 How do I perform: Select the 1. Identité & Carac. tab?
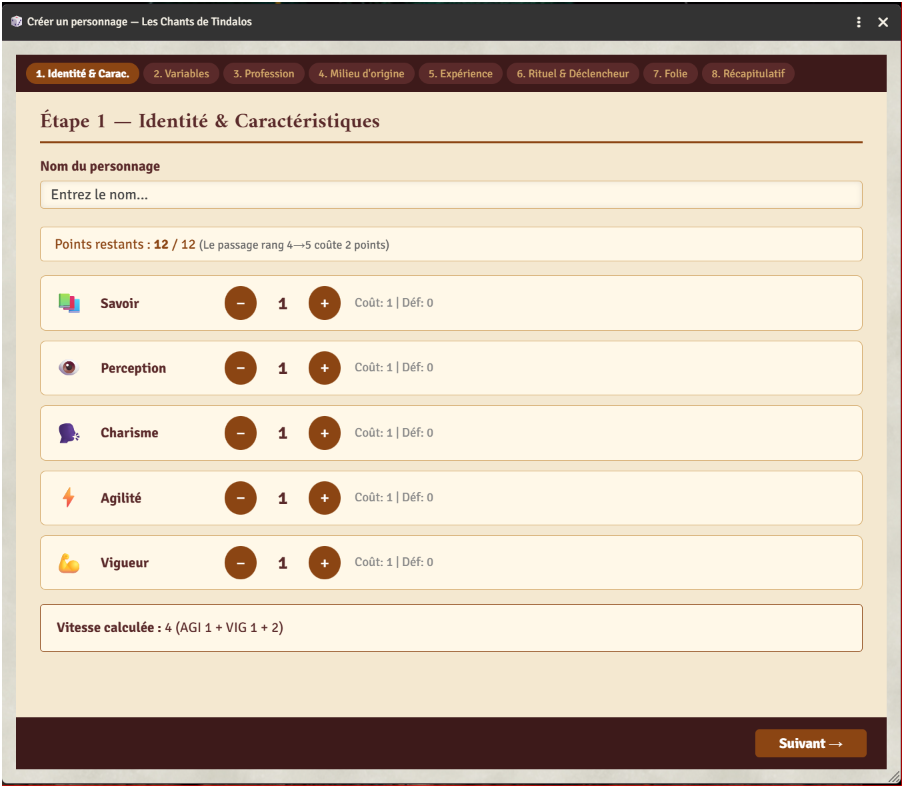pos(82,73)
